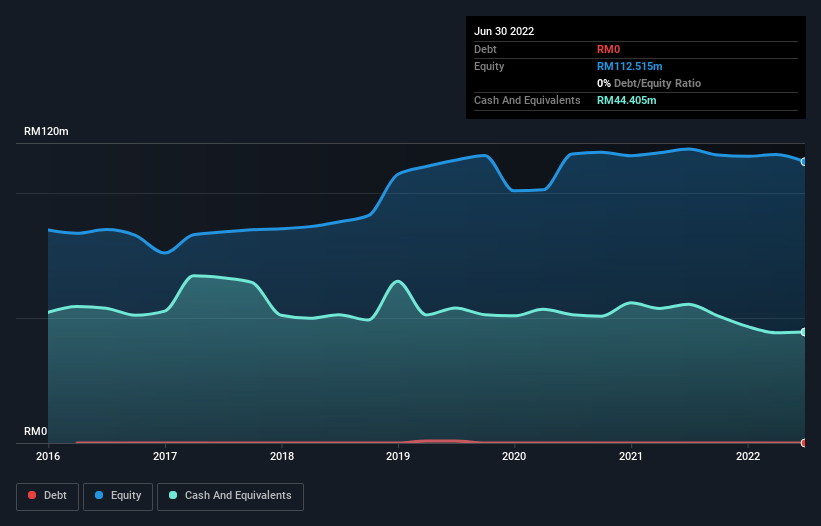Click the RM112.515m equity value
The width and height of the screenshot is (821, 526).
tap(629, 66)
